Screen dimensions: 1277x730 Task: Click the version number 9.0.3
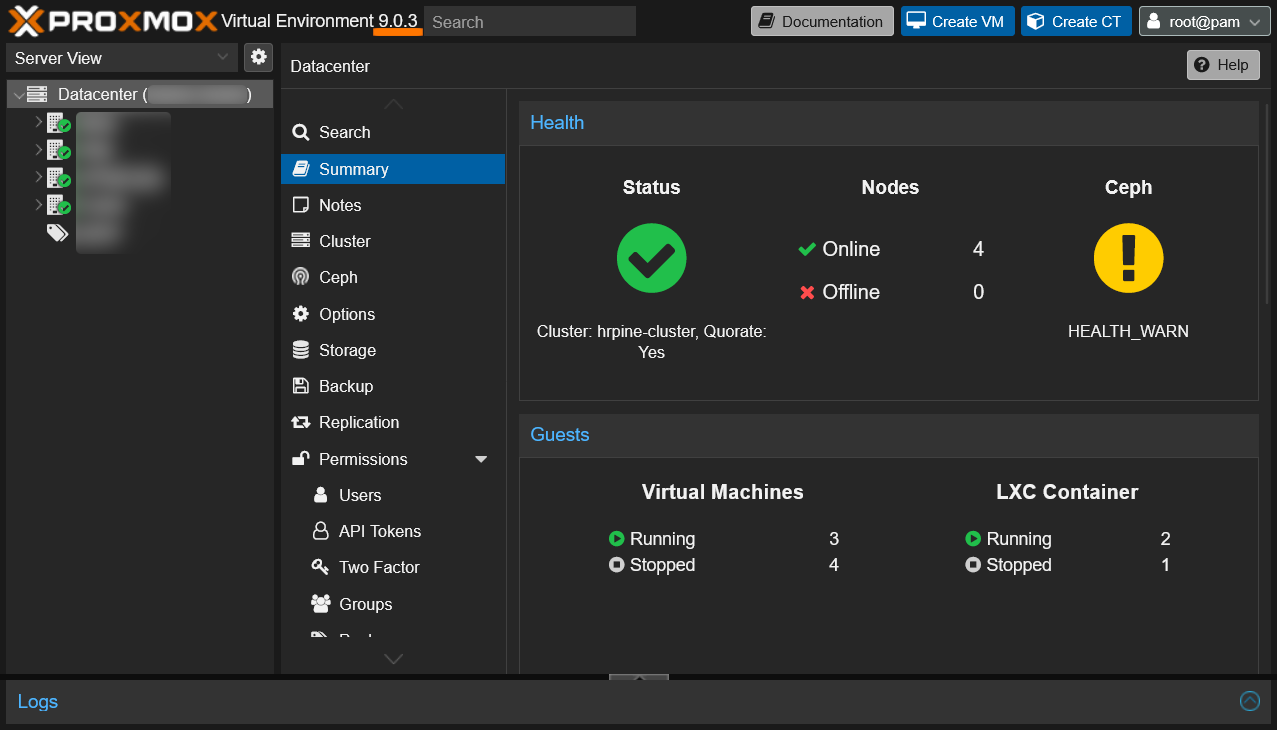coord(398,21)
